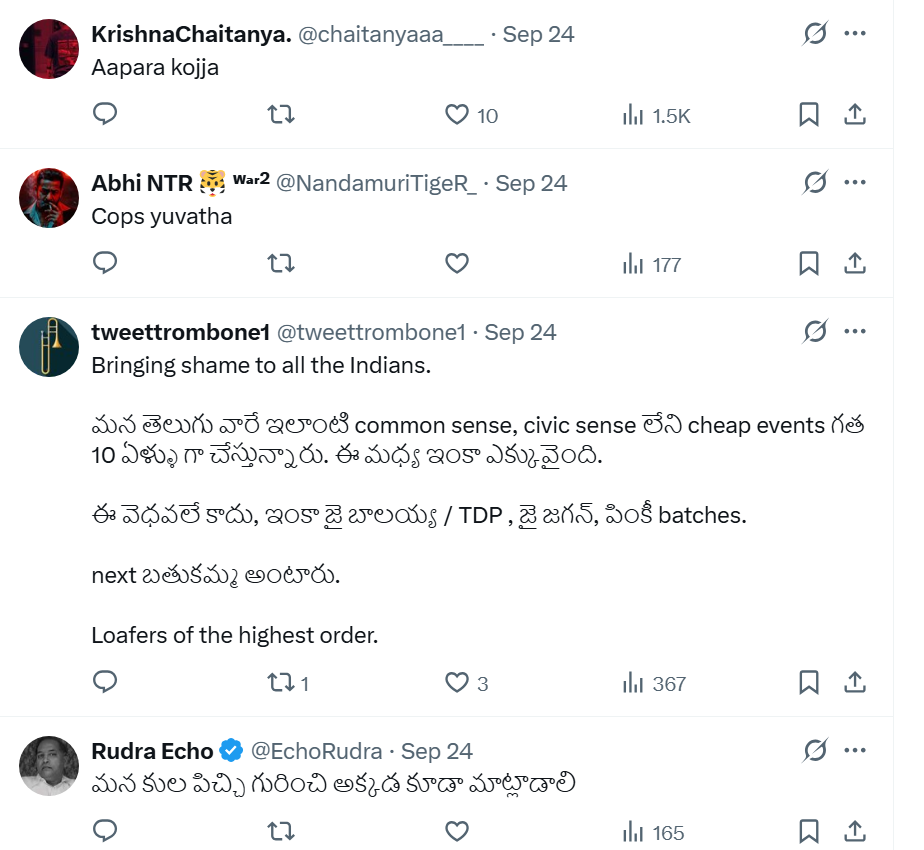Reply to KrishnaChaitanya's tweet
The height and width of the screenshot is (850, 924).
coord(106,115)
